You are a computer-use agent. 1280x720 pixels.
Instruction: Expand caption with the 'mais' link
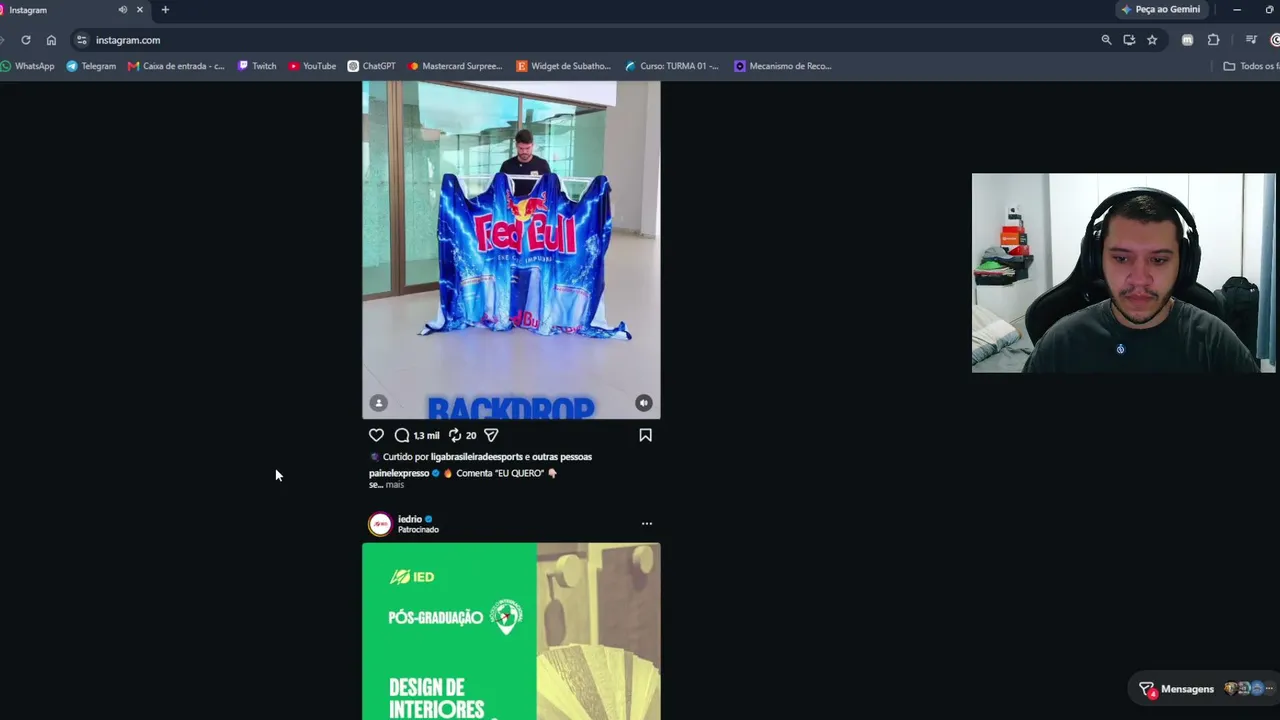tap(395, 485)
